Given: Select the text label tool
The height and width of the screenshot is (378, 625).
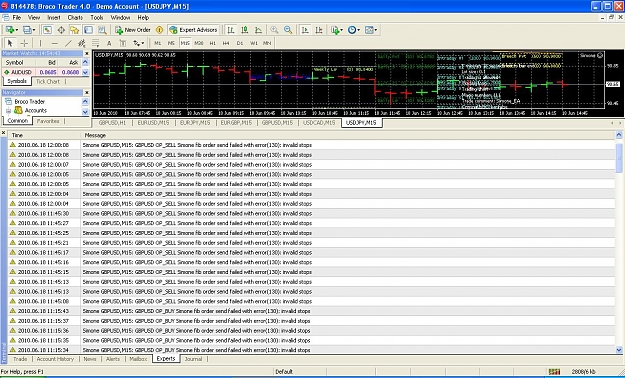Looking at the screenshot, I should 109,43.
